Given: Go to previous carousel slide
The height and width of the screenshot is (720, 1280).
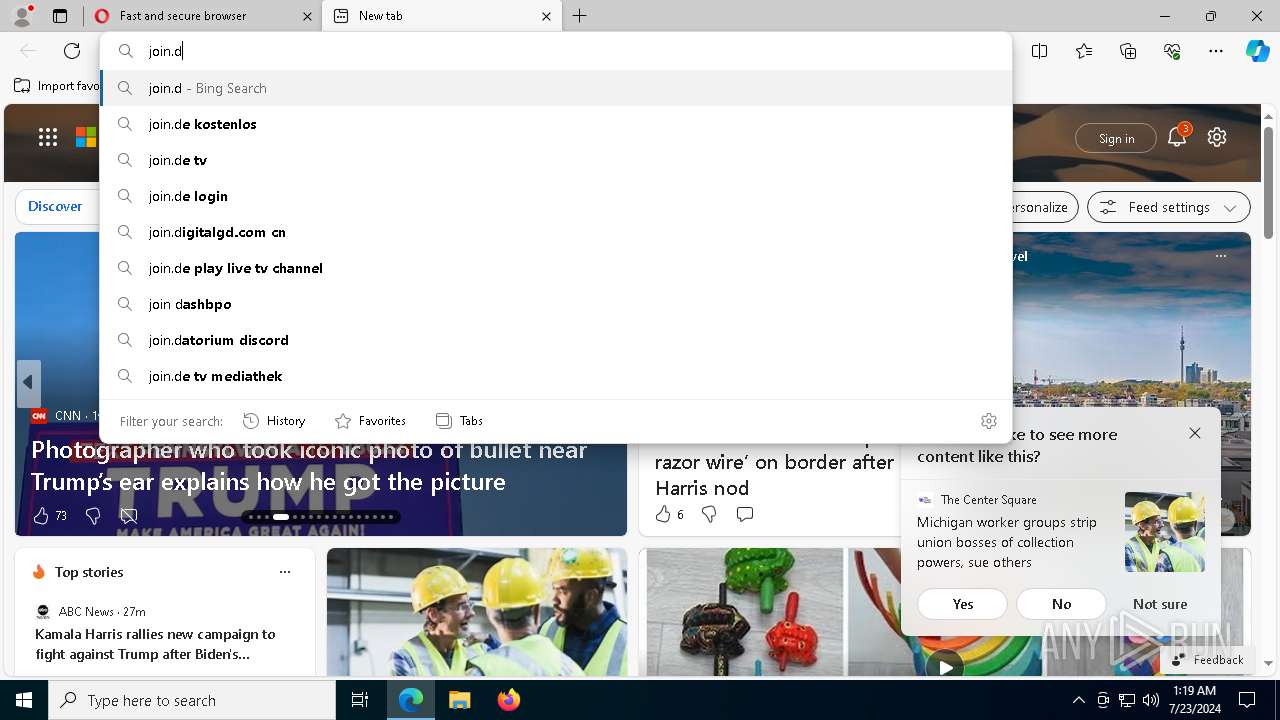Looking at the screenshot, I should [x=28, y=383].
